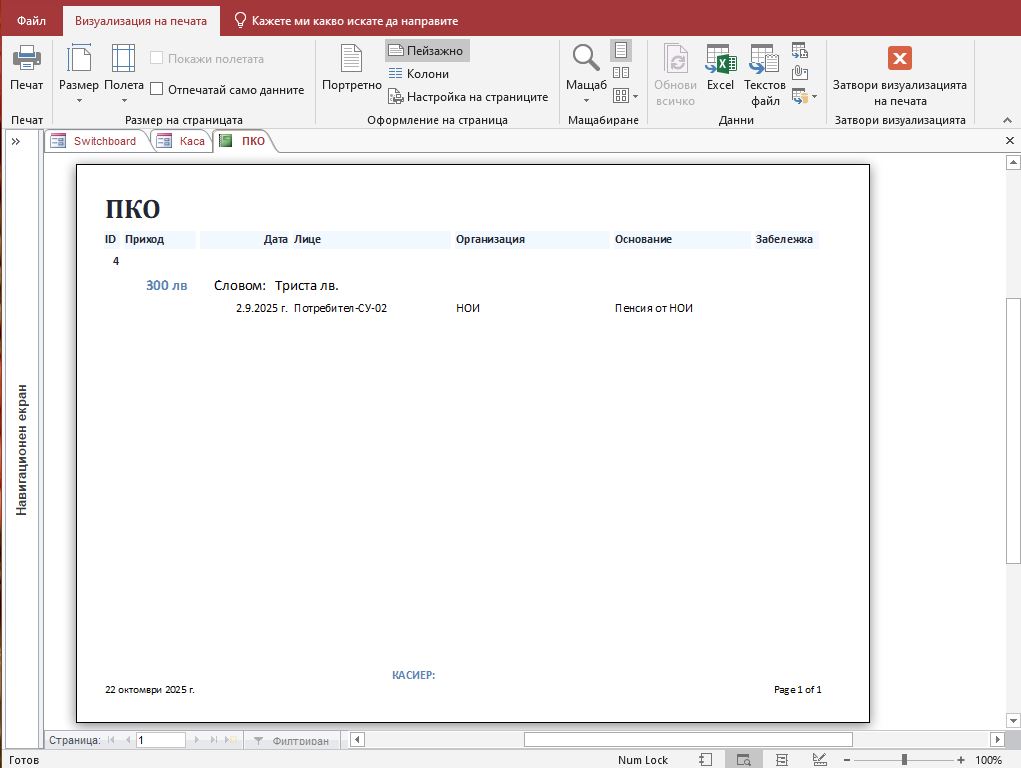Open Настройка на страниците page setup

click(467, 97)
